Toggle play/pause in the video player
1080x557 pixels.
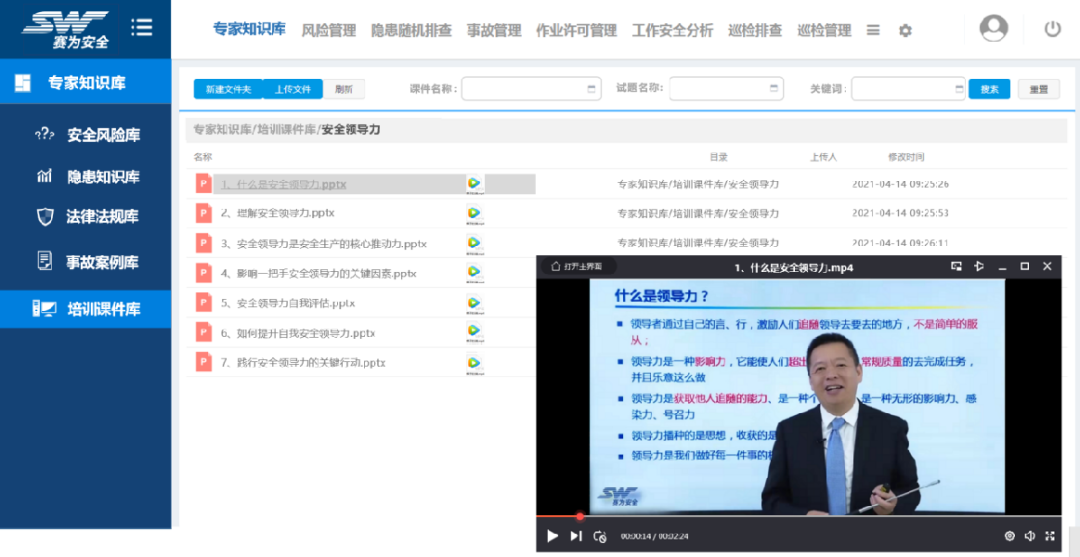pyautogui.click(x=552, y=536)
